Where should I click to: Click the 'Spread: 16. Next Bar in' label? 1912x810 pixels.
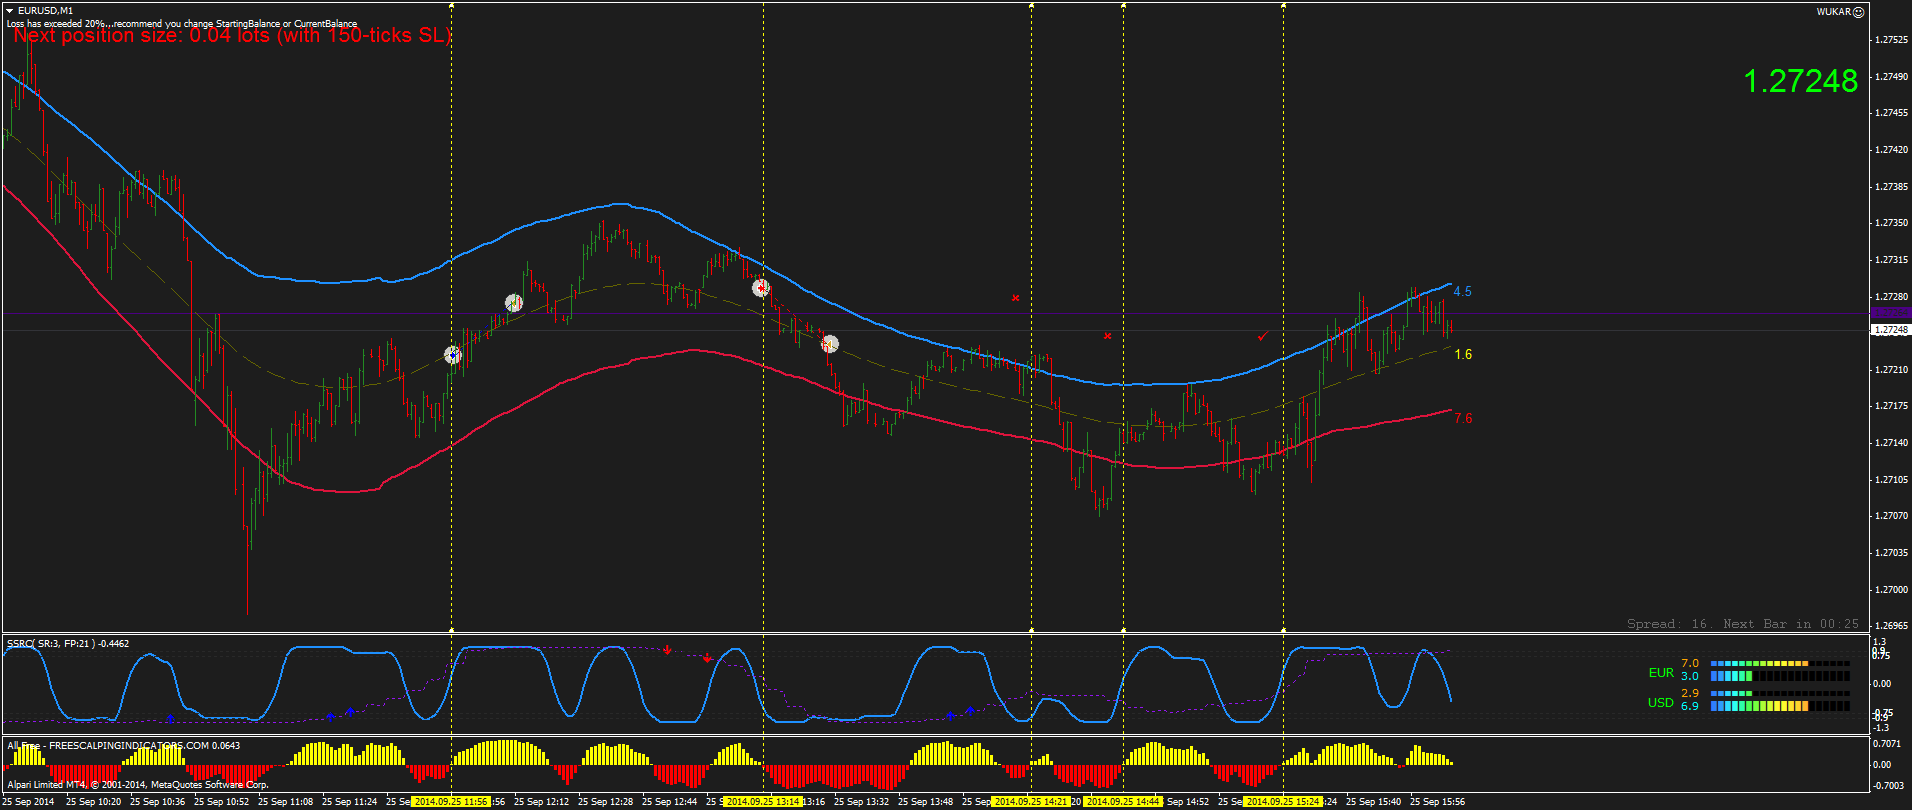[x=1743, y=624]
